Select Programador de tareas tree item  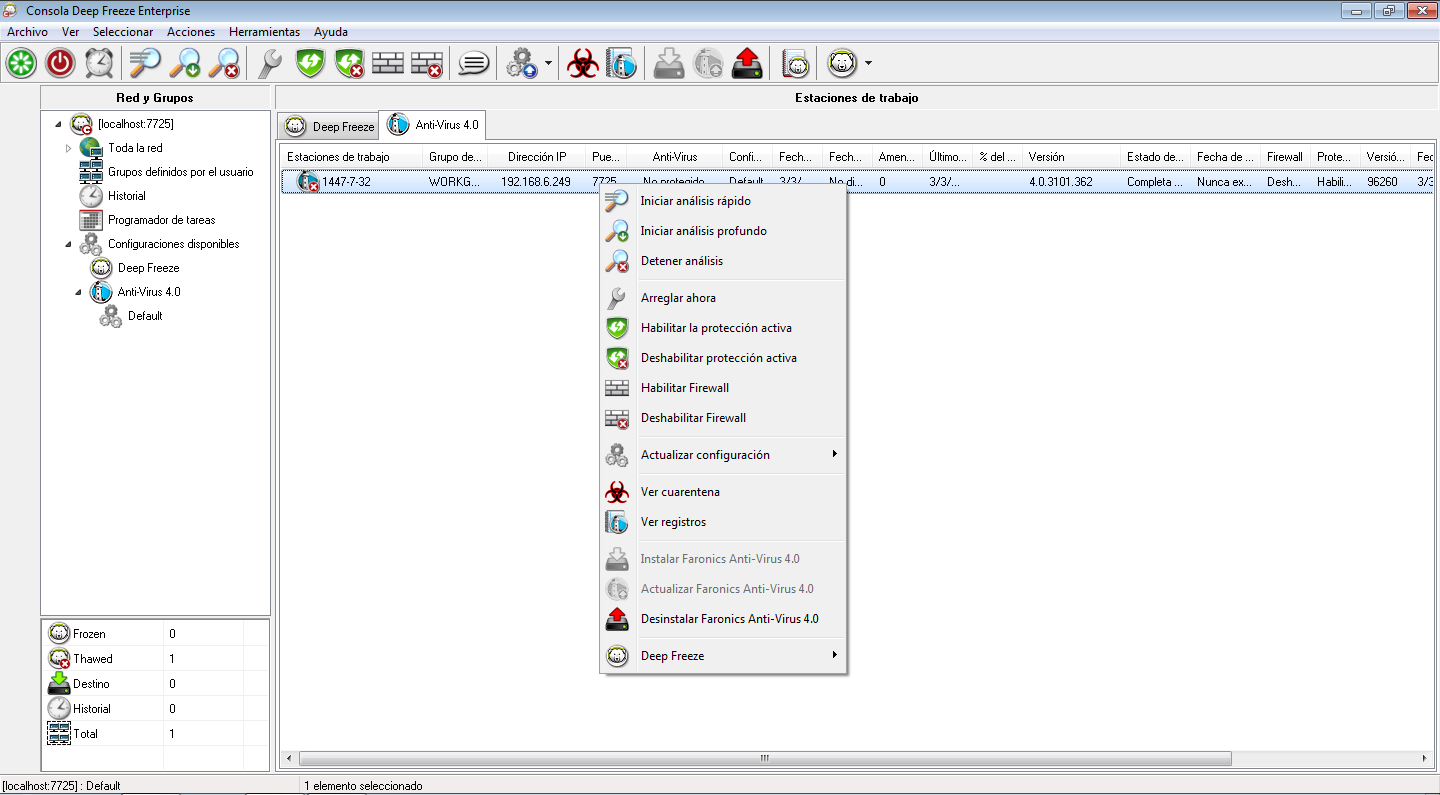point(161,220)
